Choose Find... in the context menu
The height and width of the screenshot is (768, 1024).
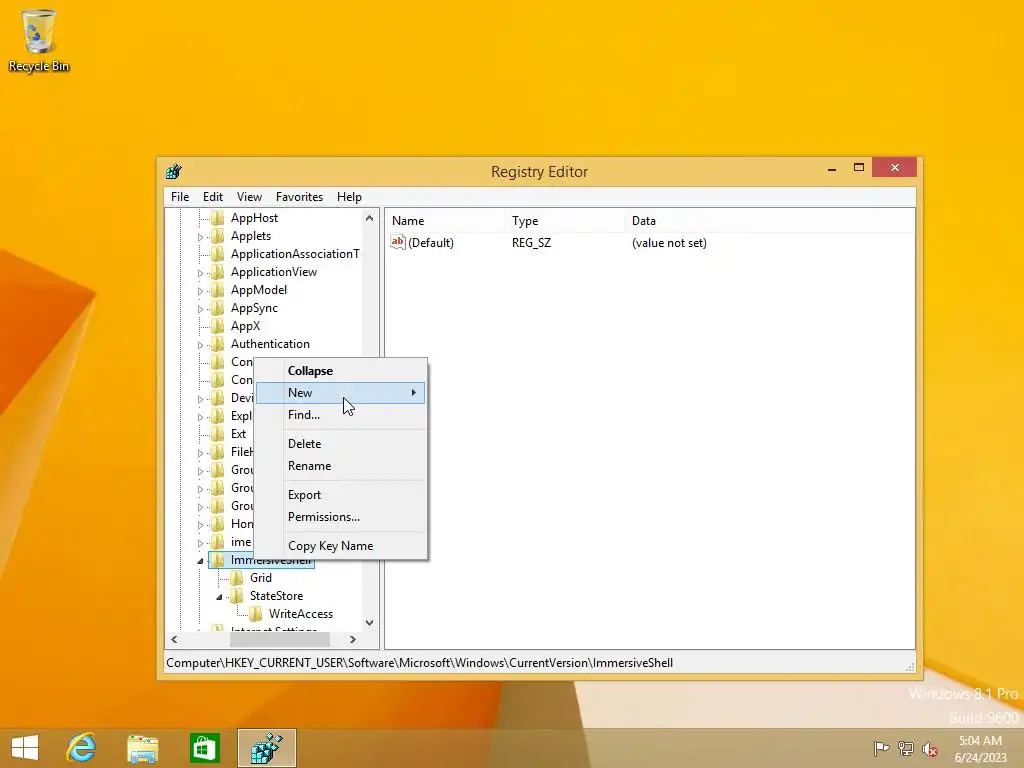[x=341, y=415]
